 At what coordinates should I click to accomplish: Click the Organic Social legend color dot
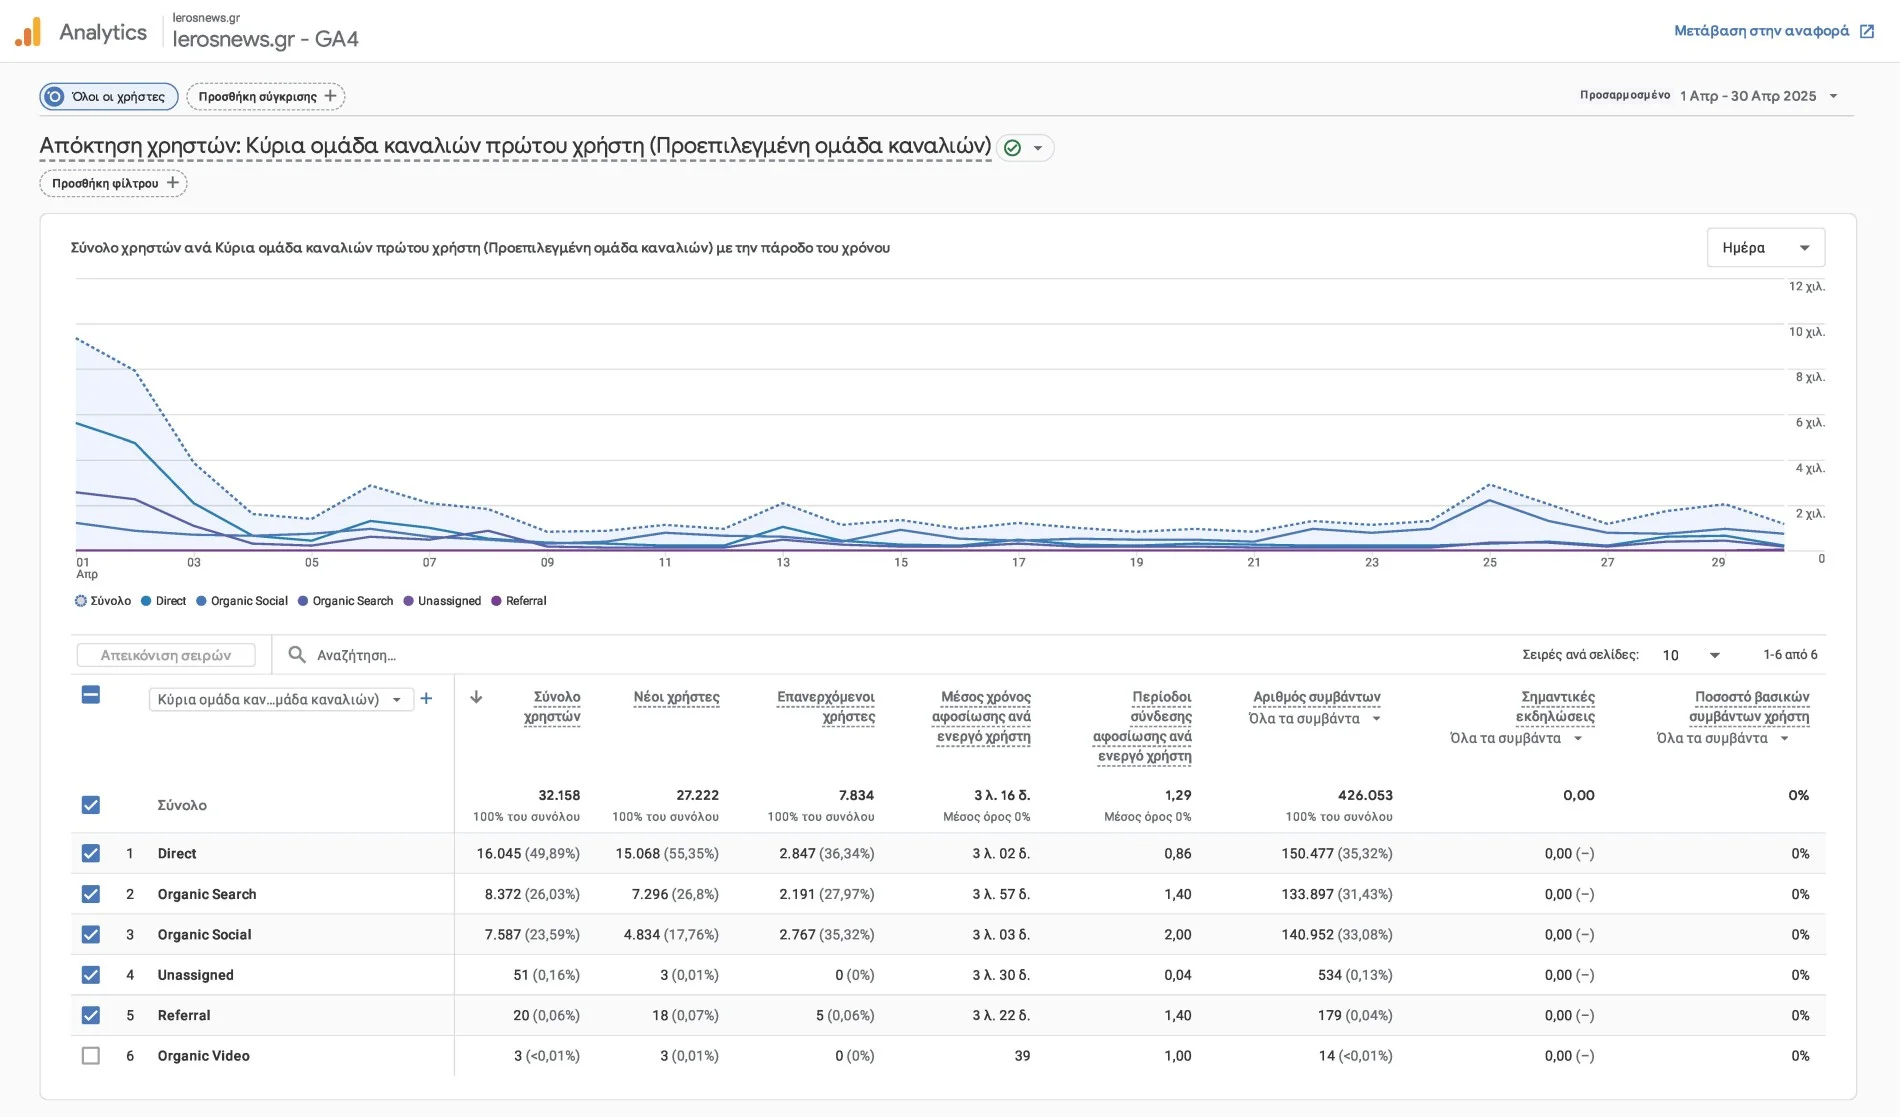click(201, 601)
